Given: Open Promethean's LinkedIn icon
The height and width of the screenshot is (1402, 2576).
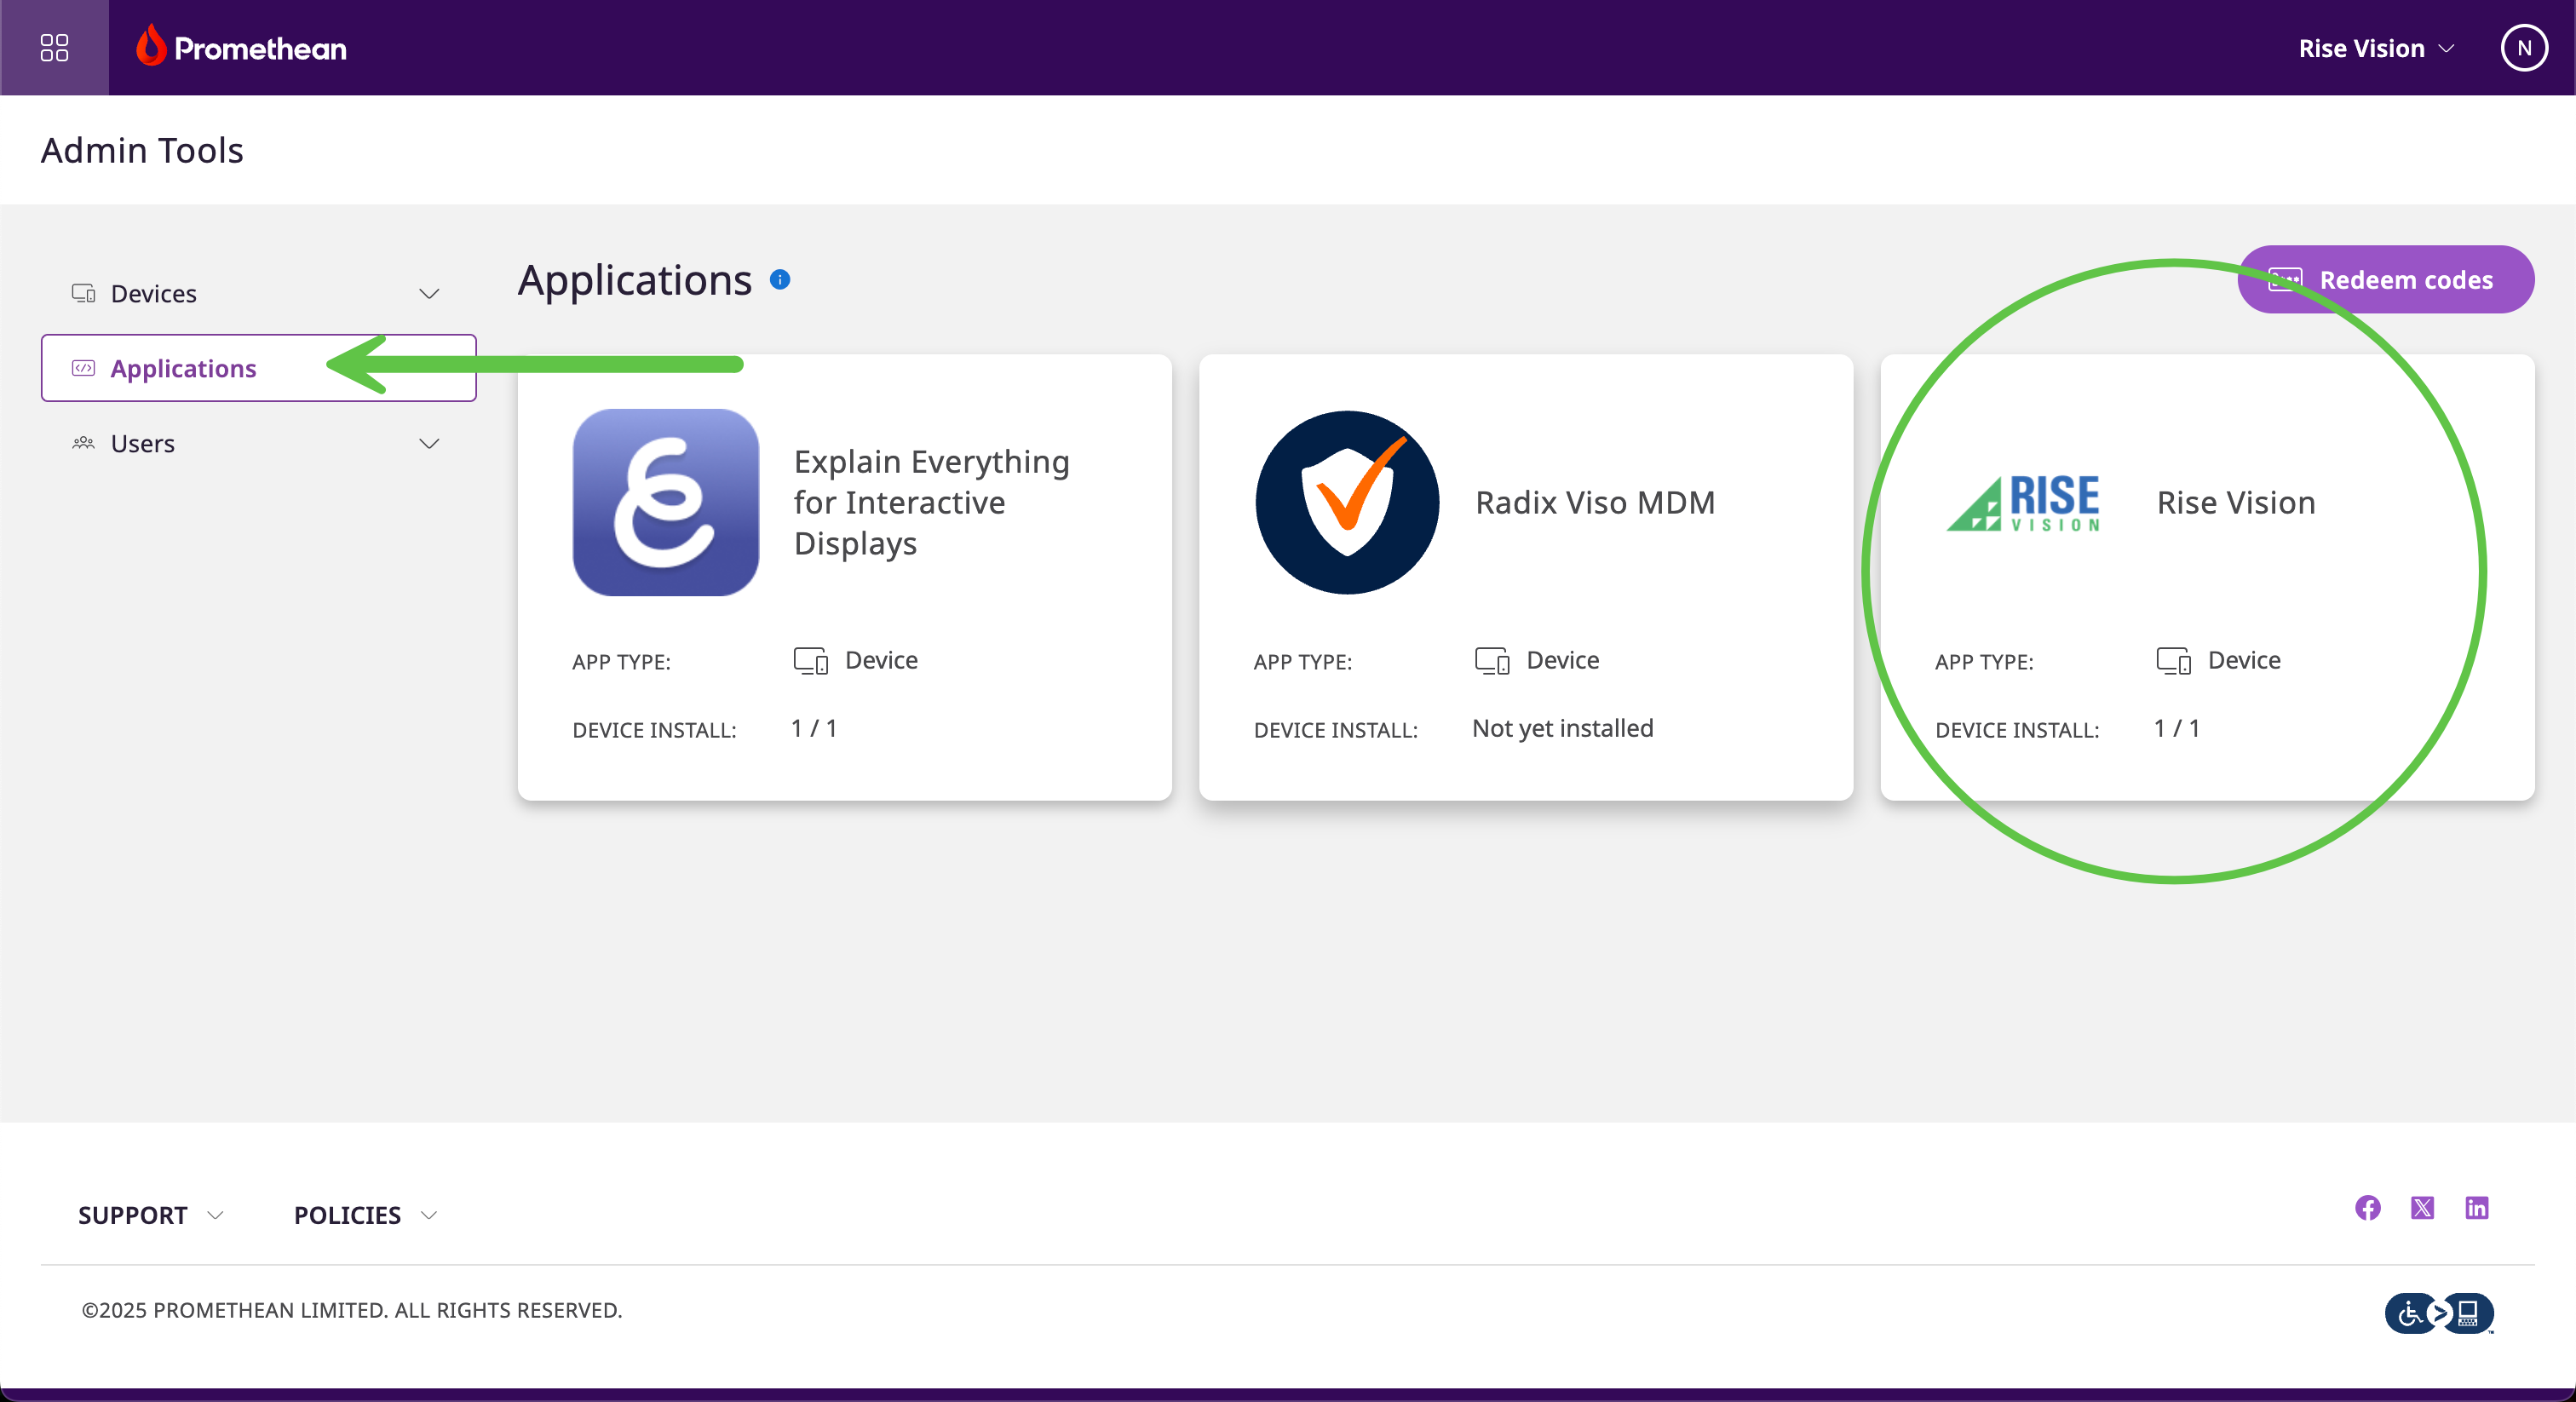Looking at the screenshot, I should click(2477, 1208).
